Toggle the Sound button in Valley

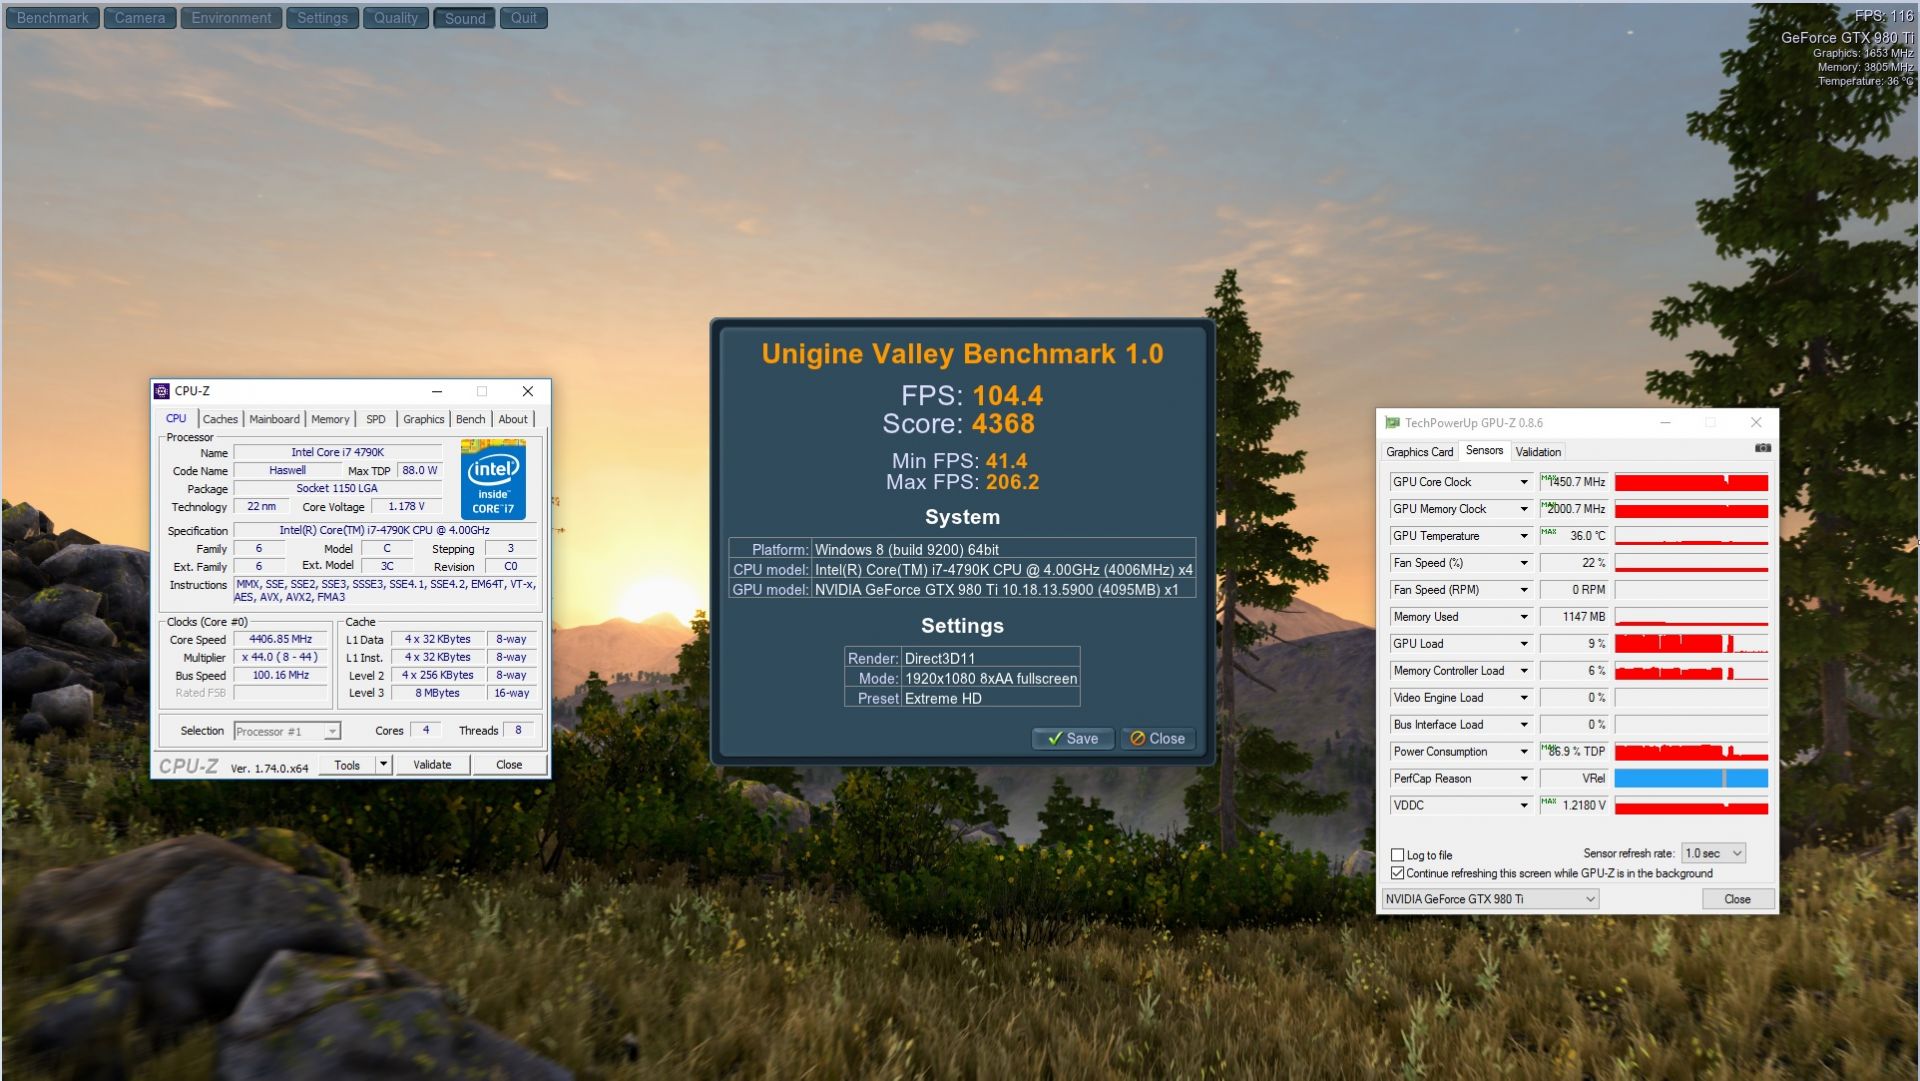click(x=465, y=18)
